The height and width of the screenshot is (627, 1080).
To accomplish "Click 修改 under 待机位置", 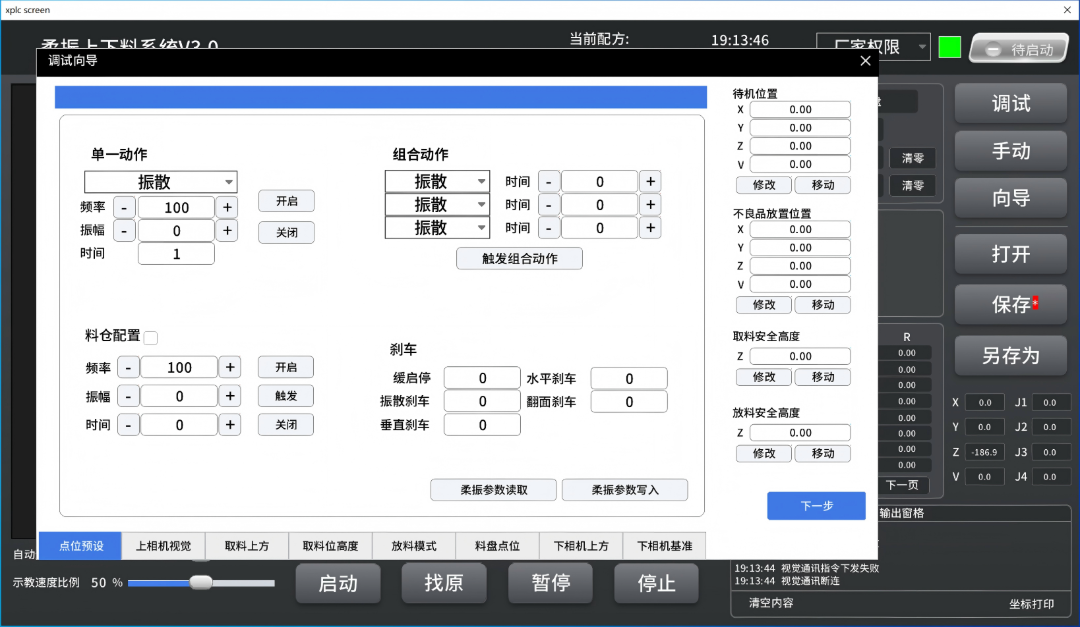I will click(x=764, y=185).
